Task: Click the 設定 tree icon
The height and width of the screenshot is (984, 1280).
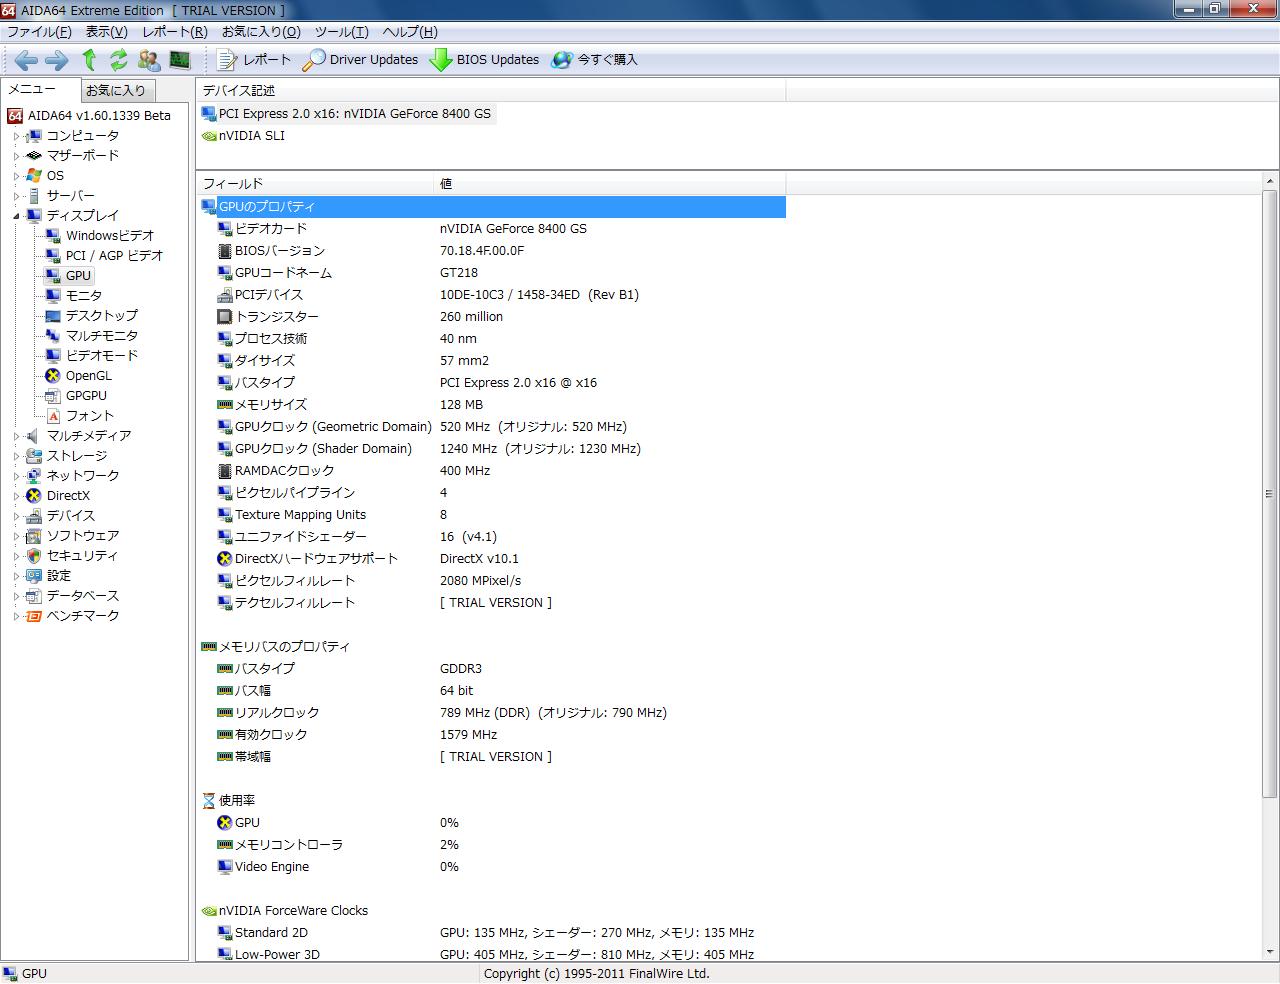Action: point(34,576)
